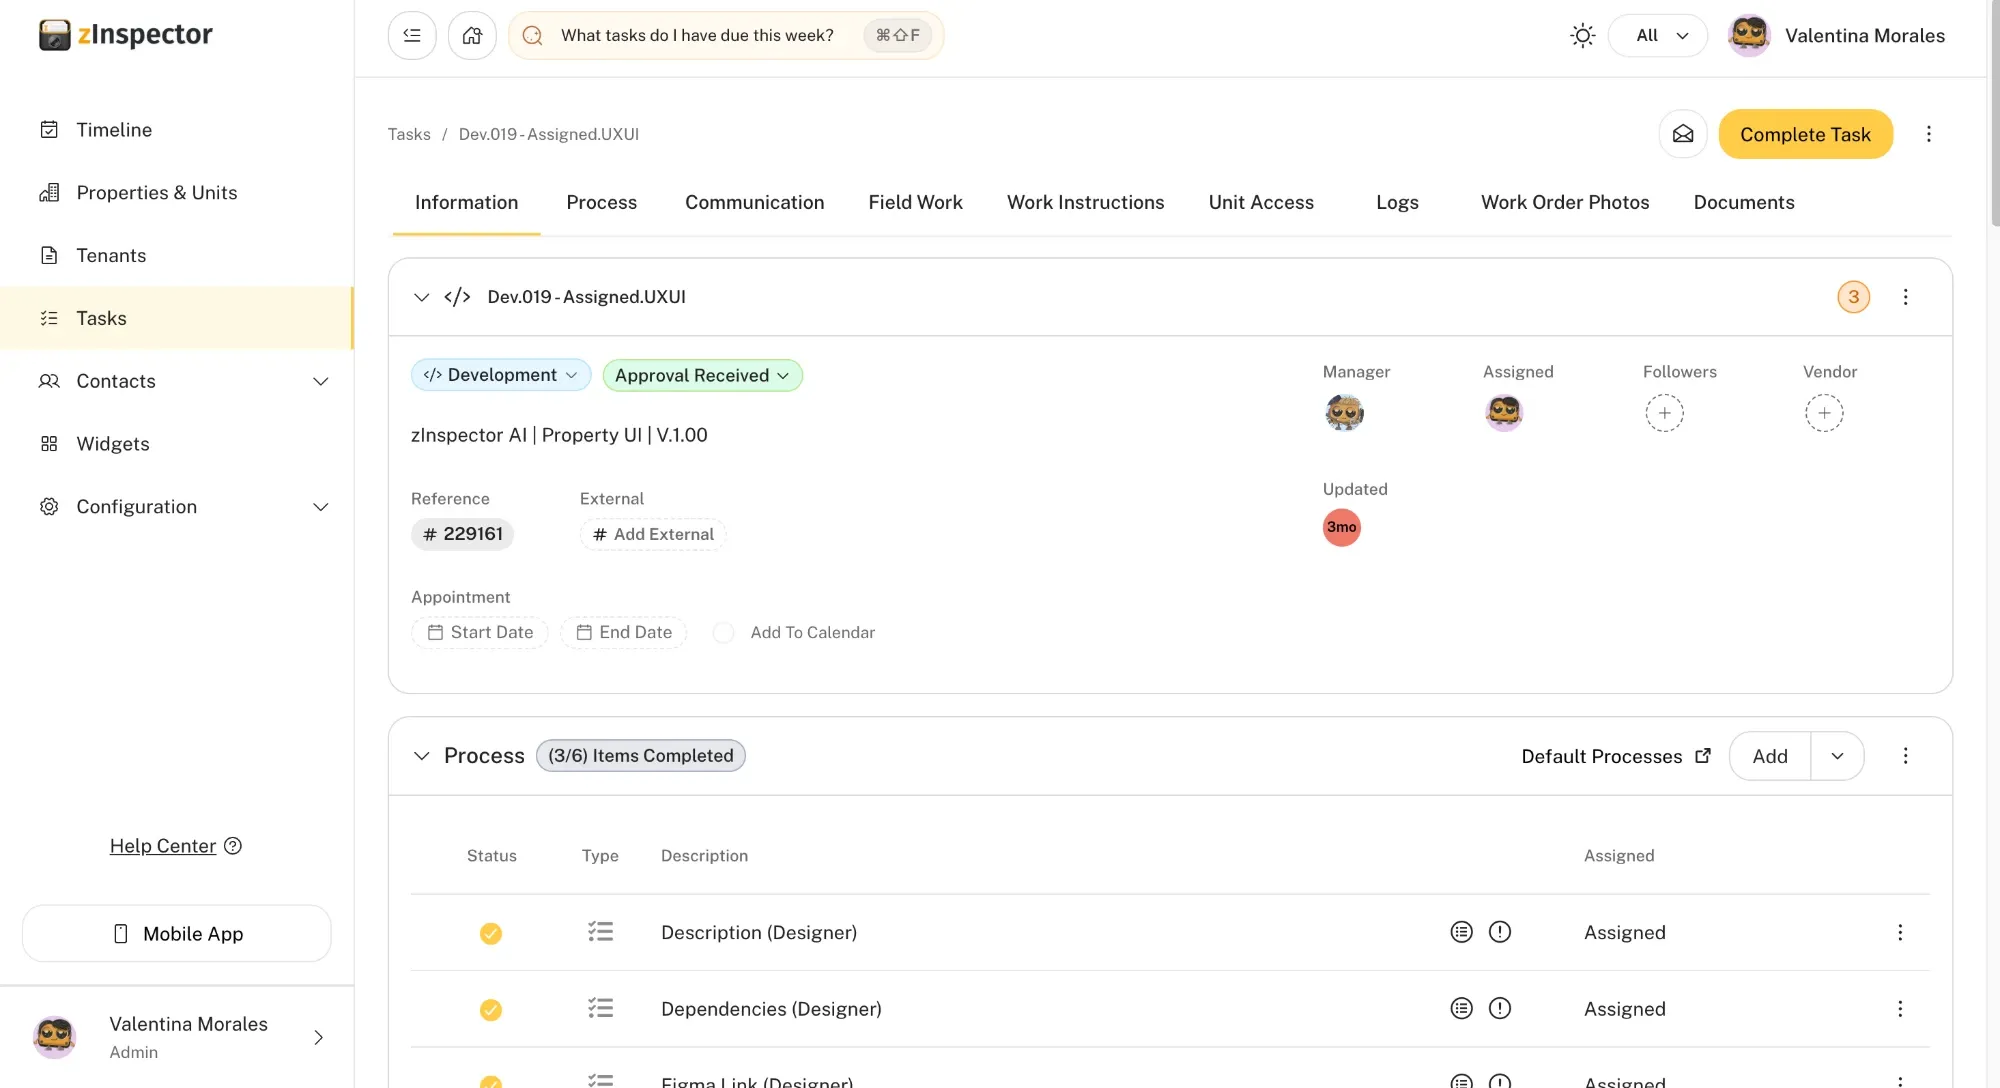This screenshot has height=1088, width=2000.
Task: Open the home icon button
Action: [472, 35]
